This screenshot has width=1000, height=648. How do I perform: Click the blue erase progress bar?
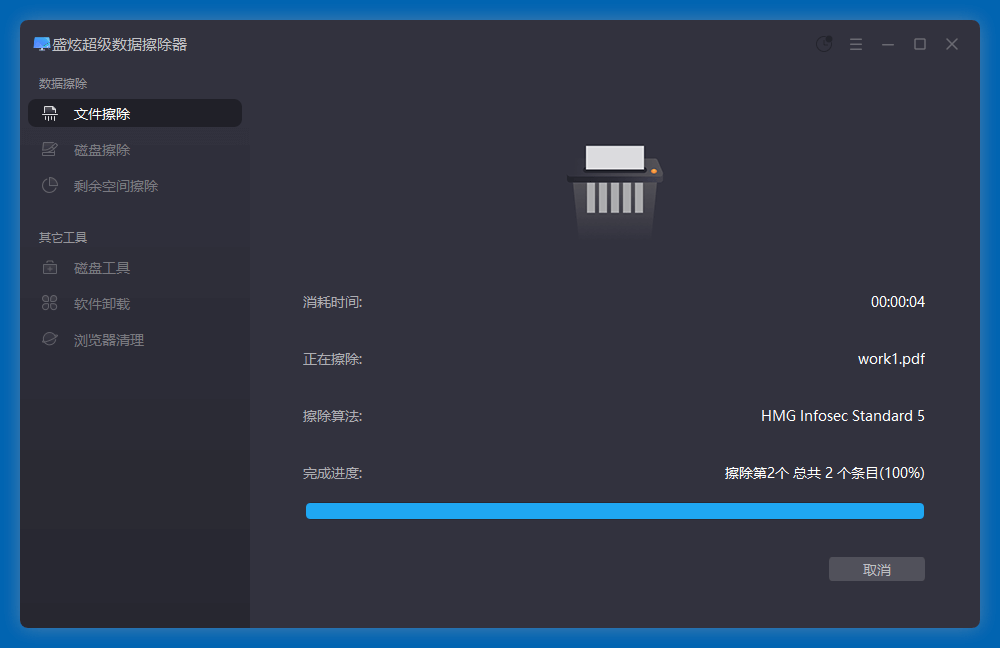[x=614, y=511]
